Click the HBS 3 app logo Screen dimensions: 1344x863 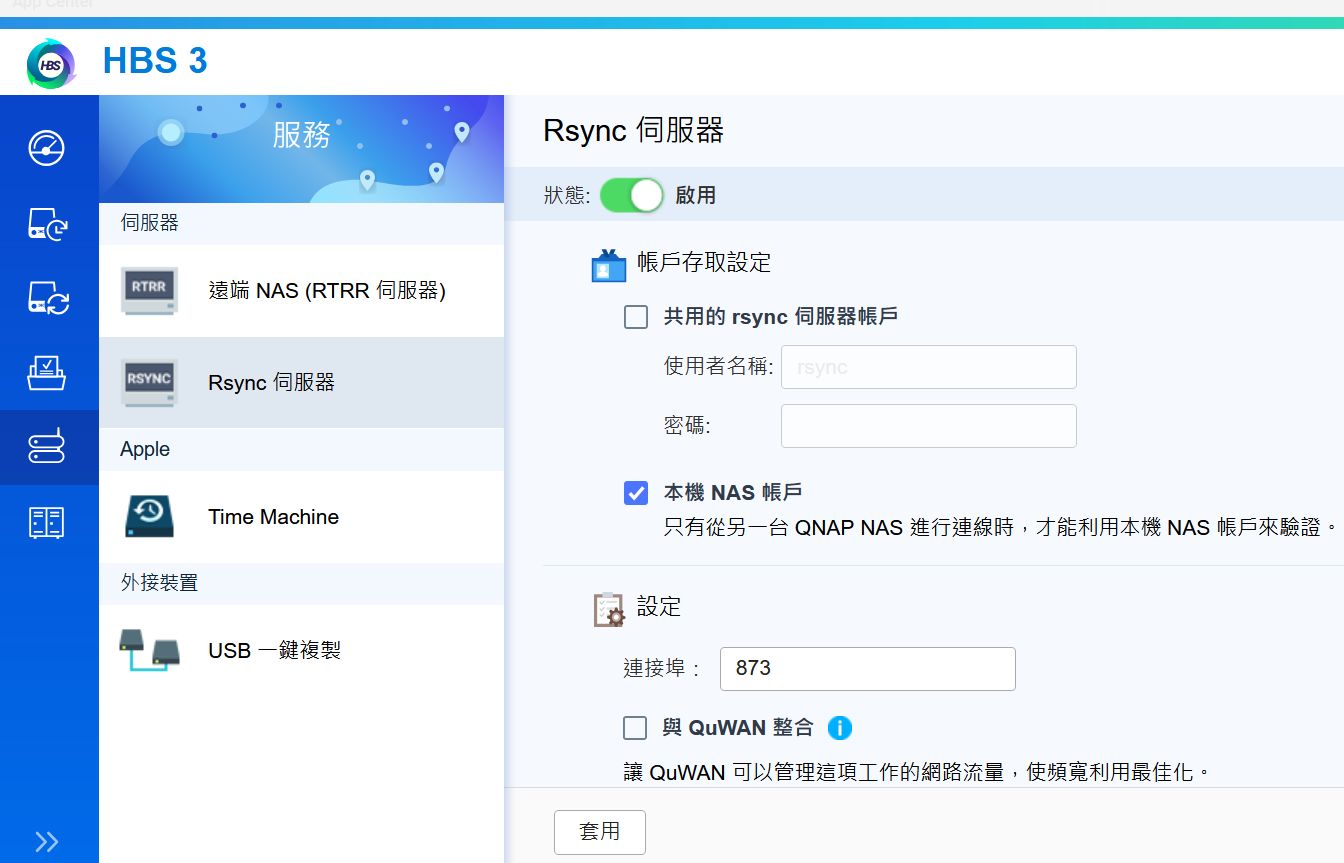(50, 64)
